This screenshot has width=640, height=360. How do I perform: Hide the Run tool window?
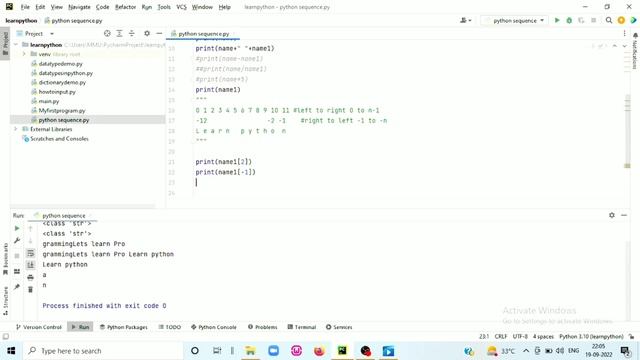pos(624,215)
